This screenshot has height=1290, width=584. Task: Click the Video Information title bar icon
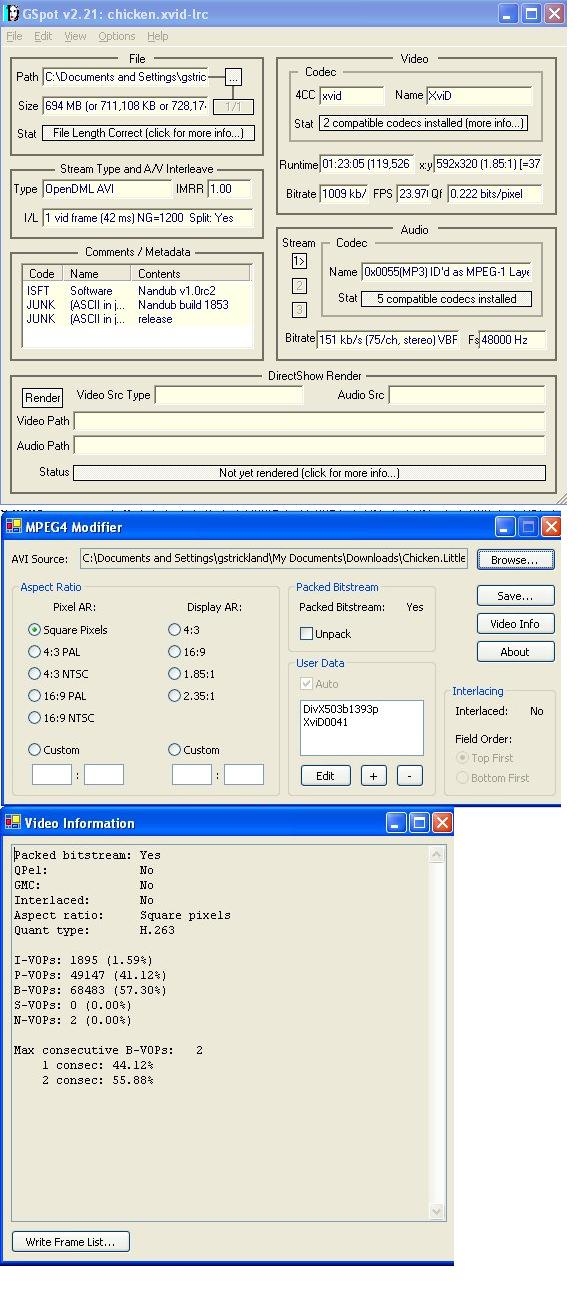tap(13, 823)
